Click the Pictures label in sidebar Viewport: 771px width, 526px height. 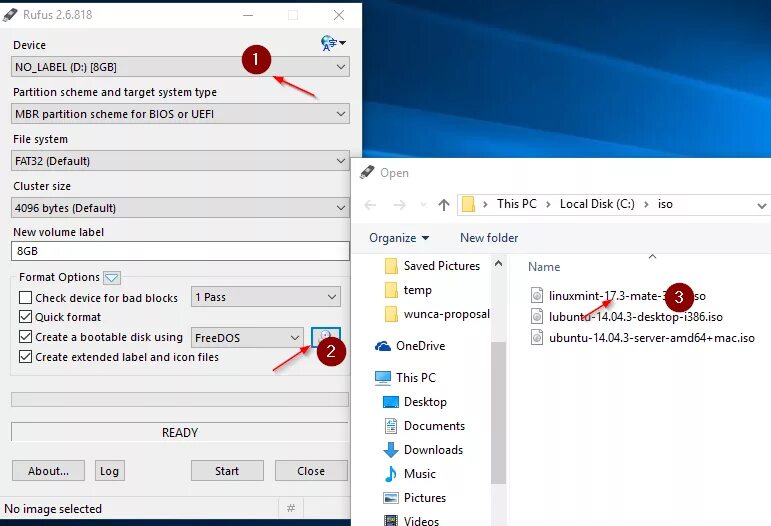point(425,498)
